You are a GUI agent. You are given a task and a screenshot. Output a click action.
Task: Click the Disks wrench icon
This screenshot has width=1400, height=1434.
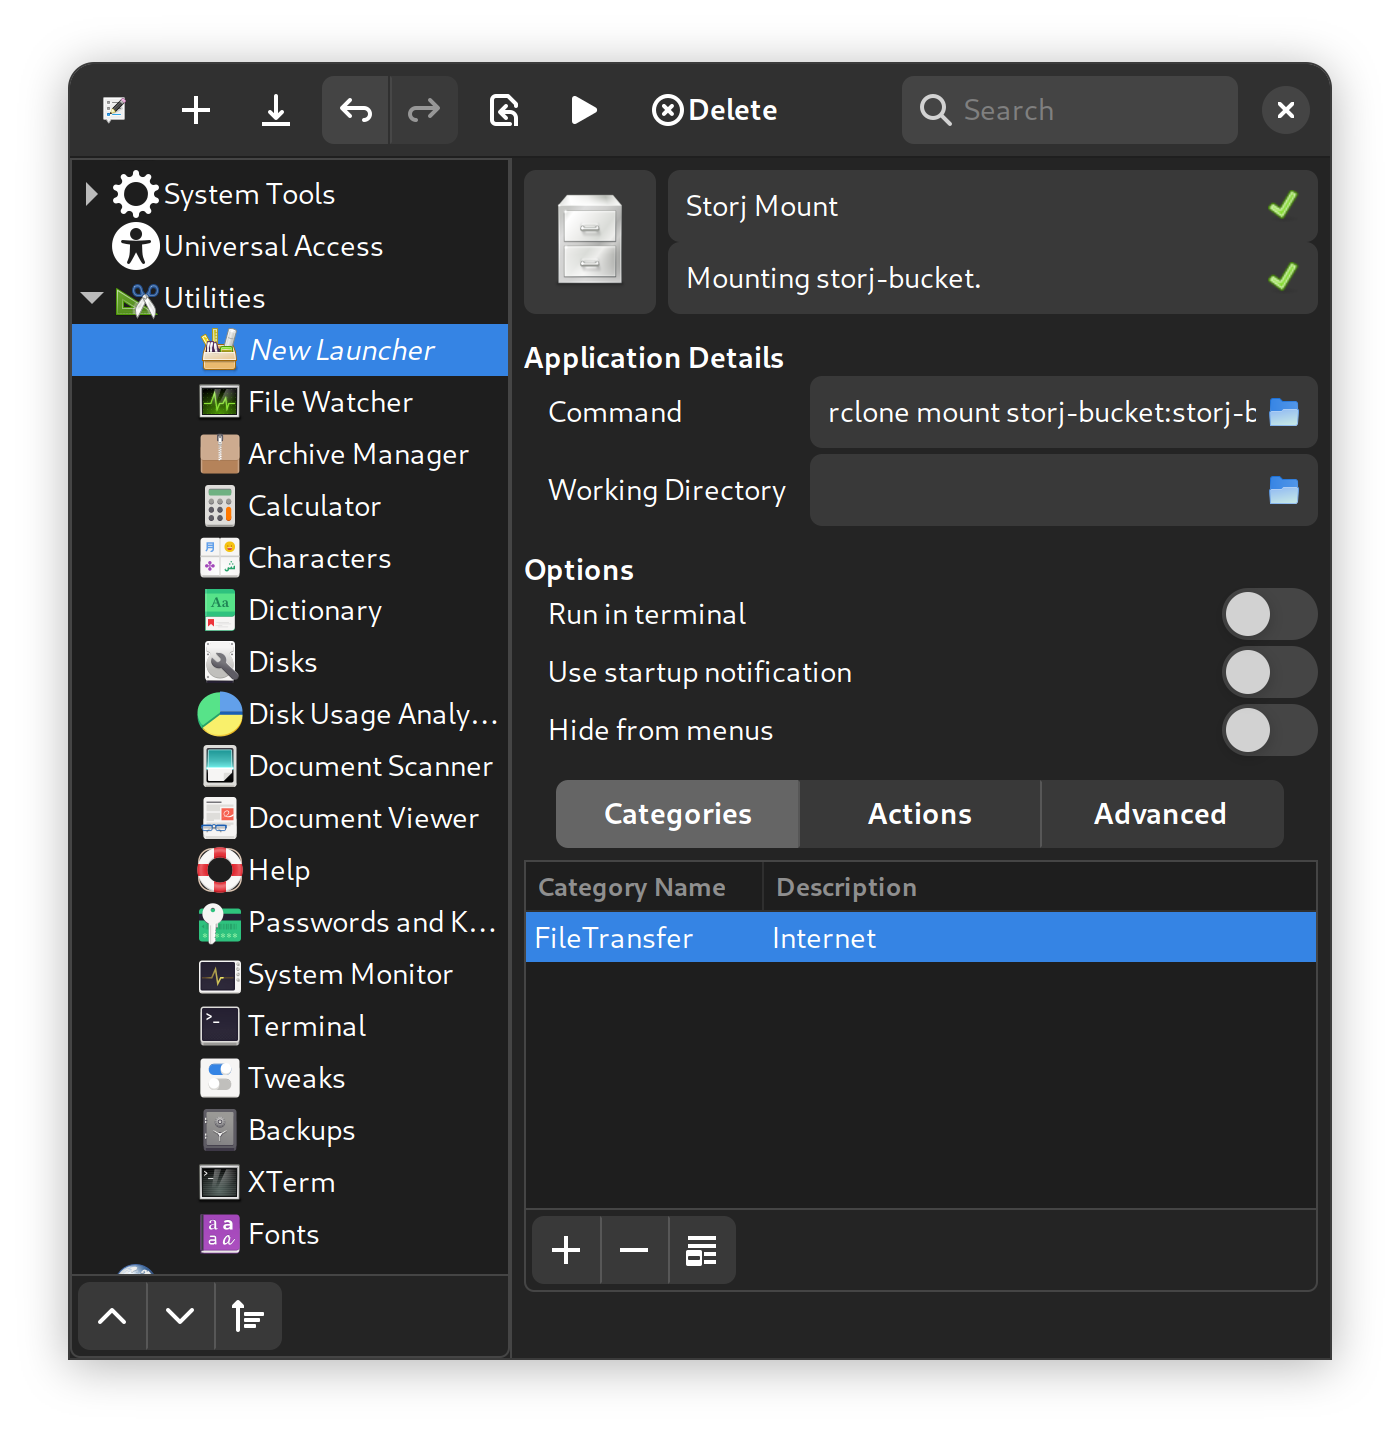[220, 662]
